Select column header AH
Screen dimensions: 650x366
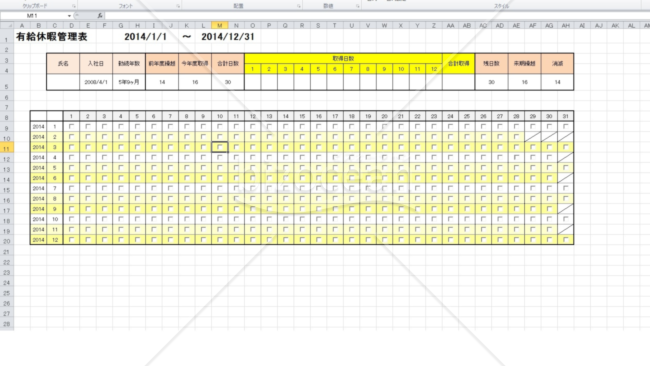566,25
